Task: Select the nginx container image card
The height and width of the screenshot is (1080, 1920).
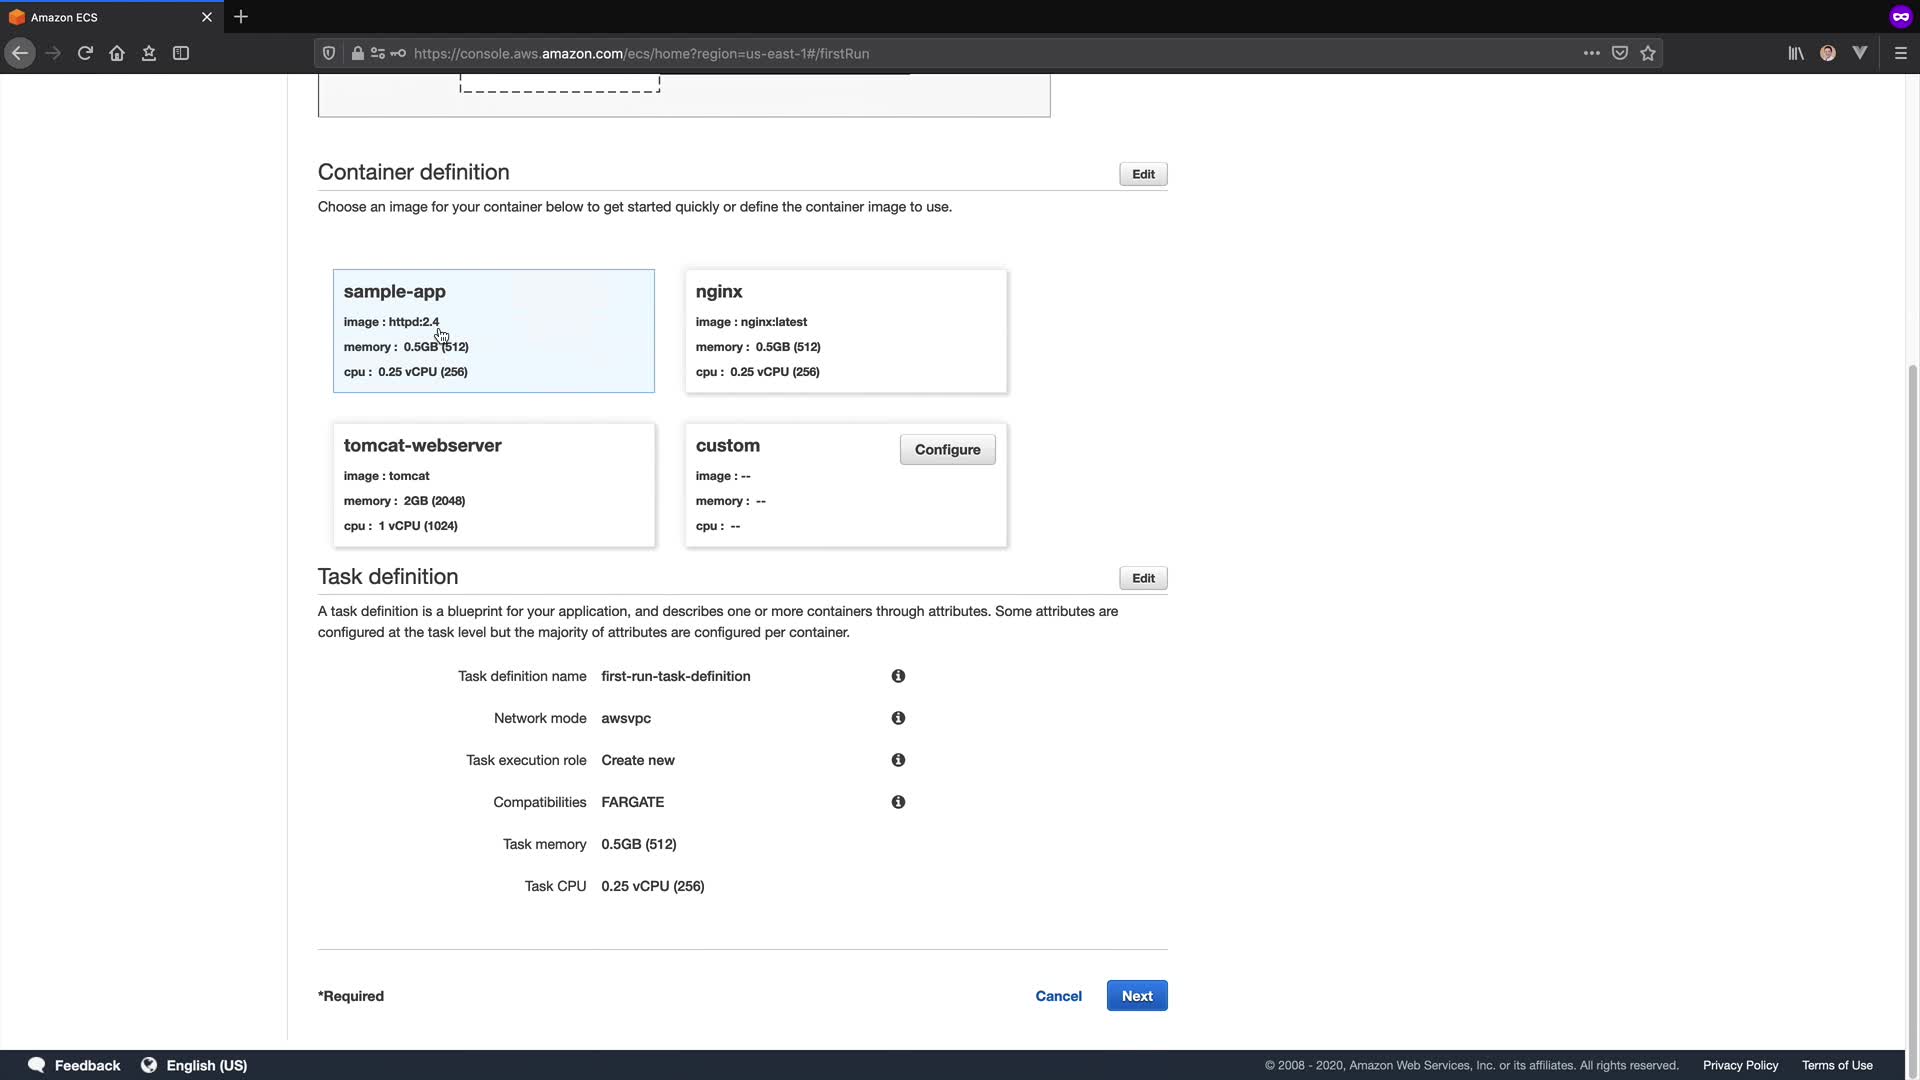Action: 845,331
